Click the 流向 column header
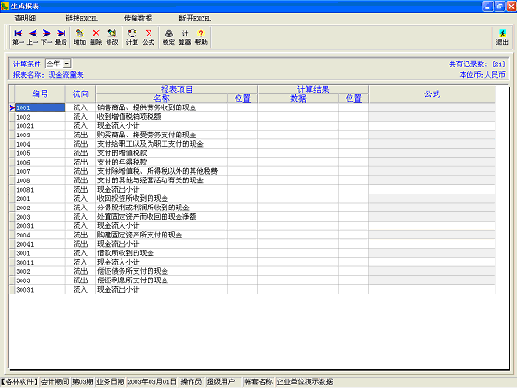The image size is (517, 388). [80, 94]
